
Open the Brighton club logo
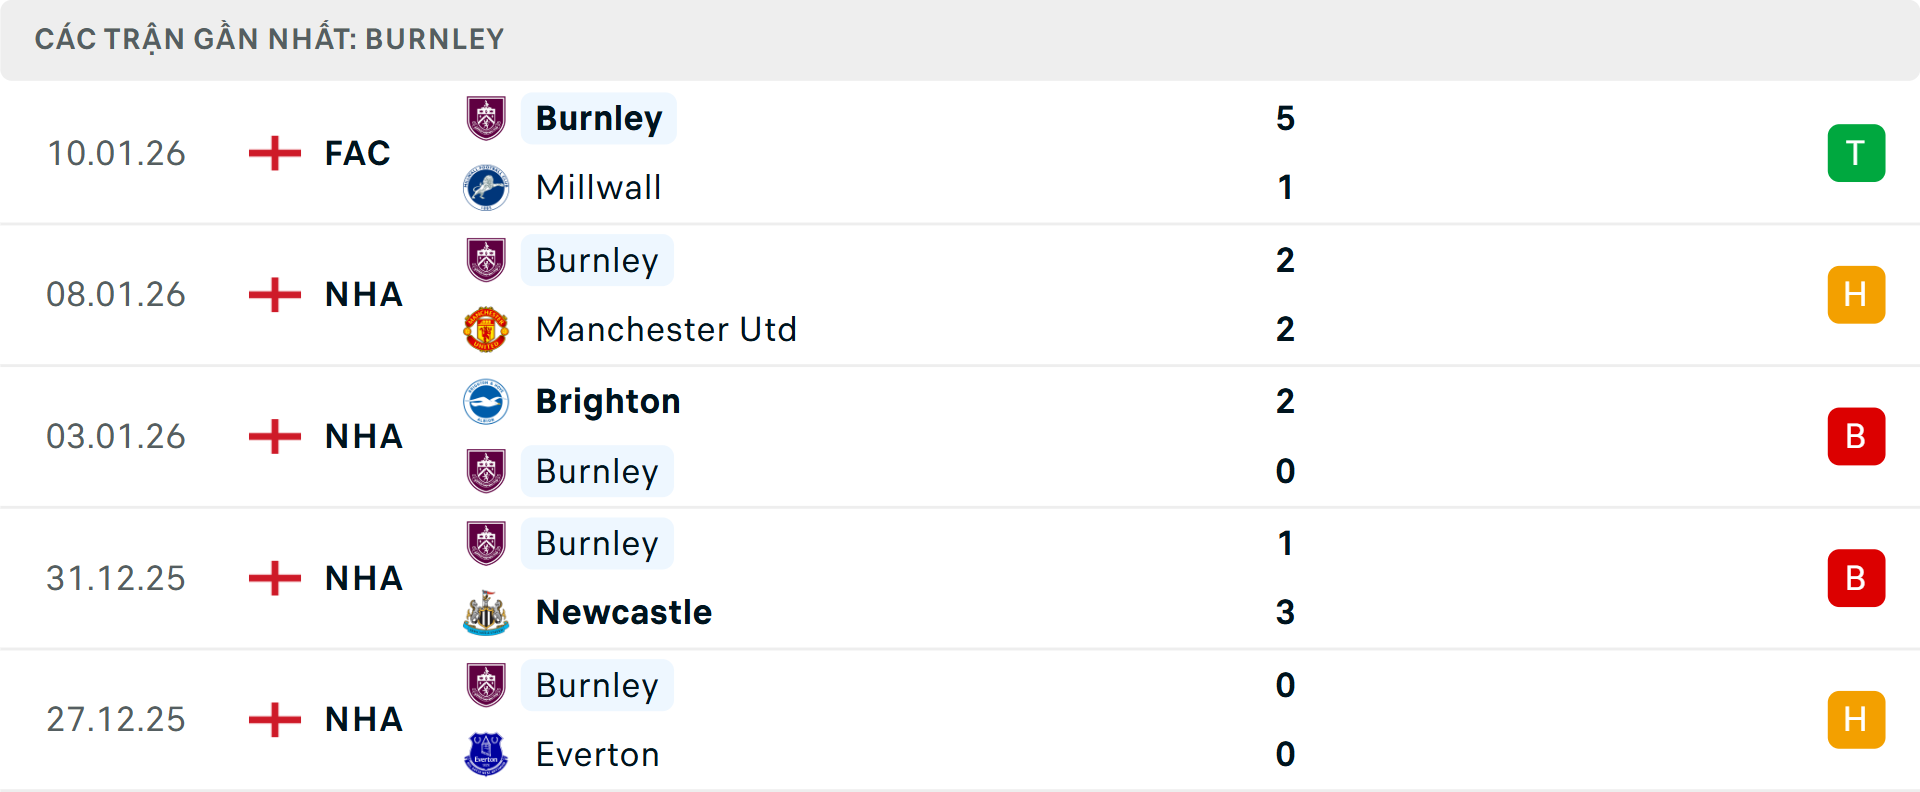487,401
